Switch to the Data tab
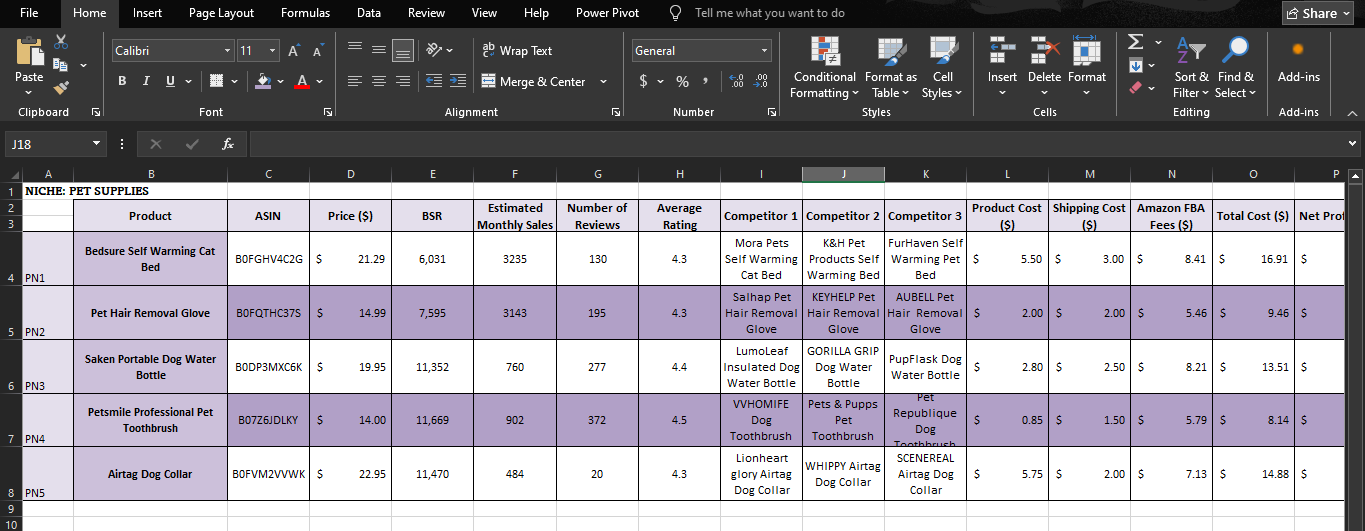 368,13
